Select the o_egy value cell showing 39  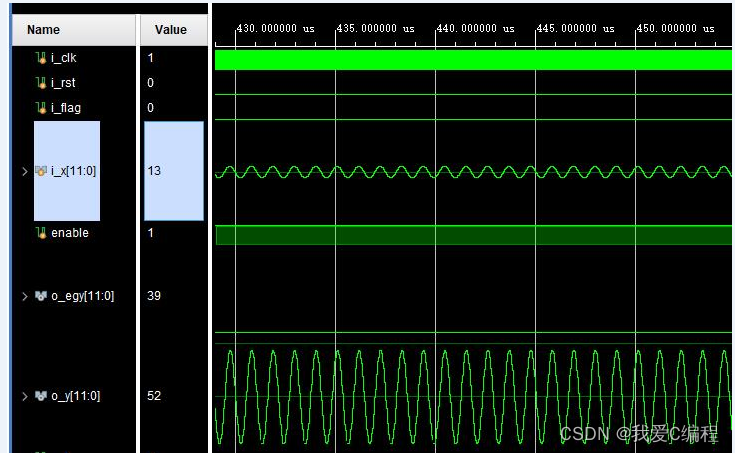[x=173, y=296]
